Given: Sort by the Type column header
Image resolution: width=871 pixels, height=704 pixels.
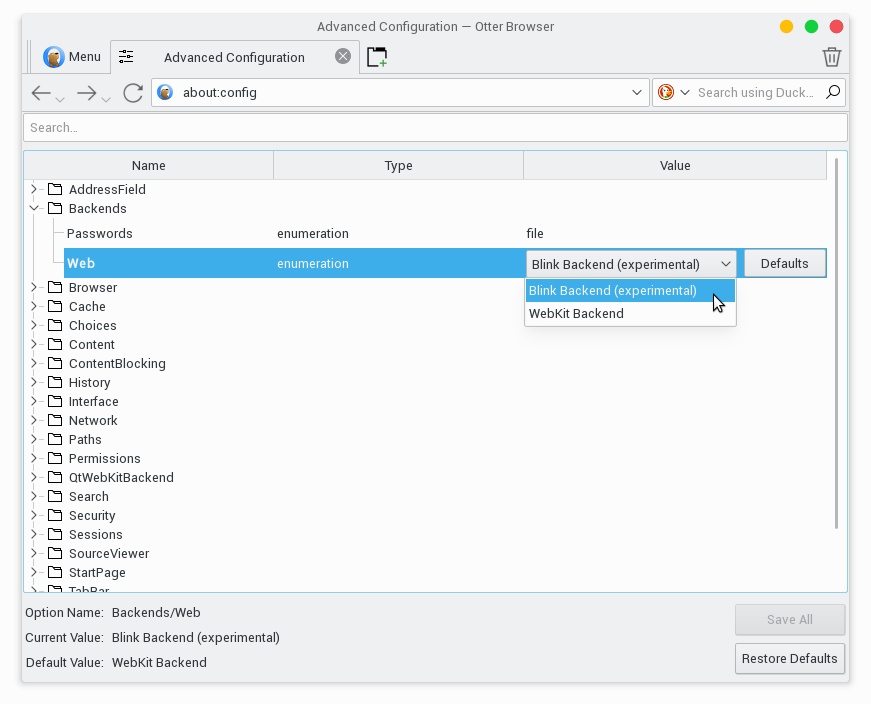Looking at the screenshot, I should click(x=398, y=166).
